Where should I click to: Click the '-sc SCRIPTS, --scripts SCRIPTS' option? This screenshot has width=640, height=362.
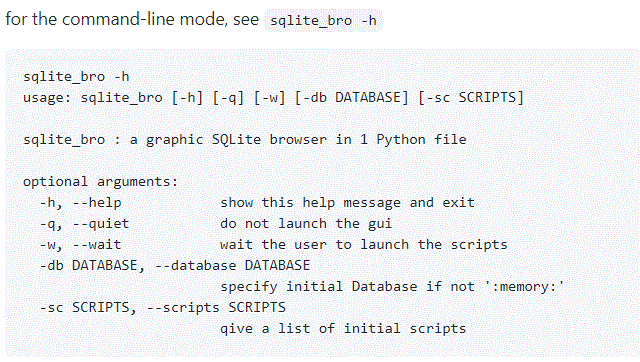pos(162,307)
